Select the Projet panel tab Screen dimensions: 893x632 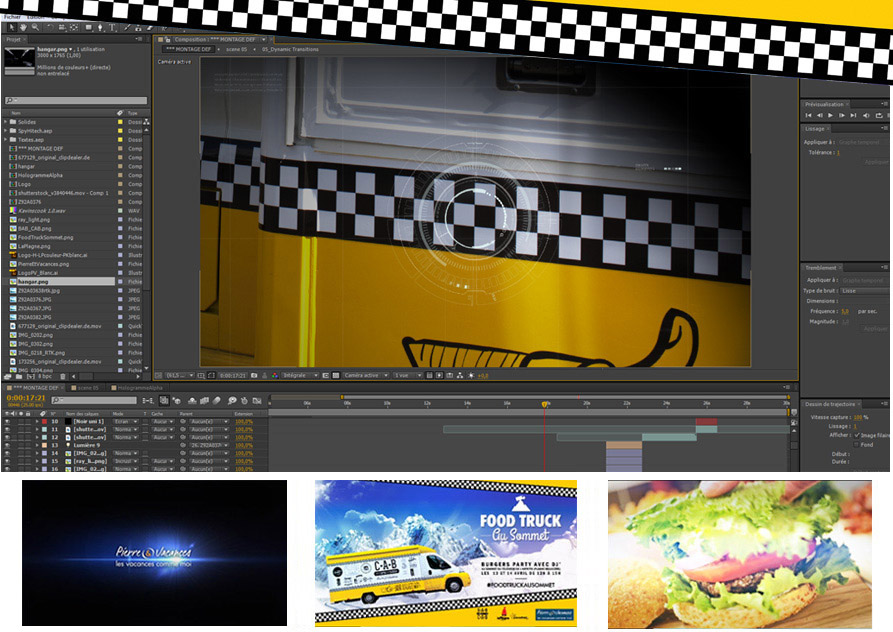coord(14,39)
